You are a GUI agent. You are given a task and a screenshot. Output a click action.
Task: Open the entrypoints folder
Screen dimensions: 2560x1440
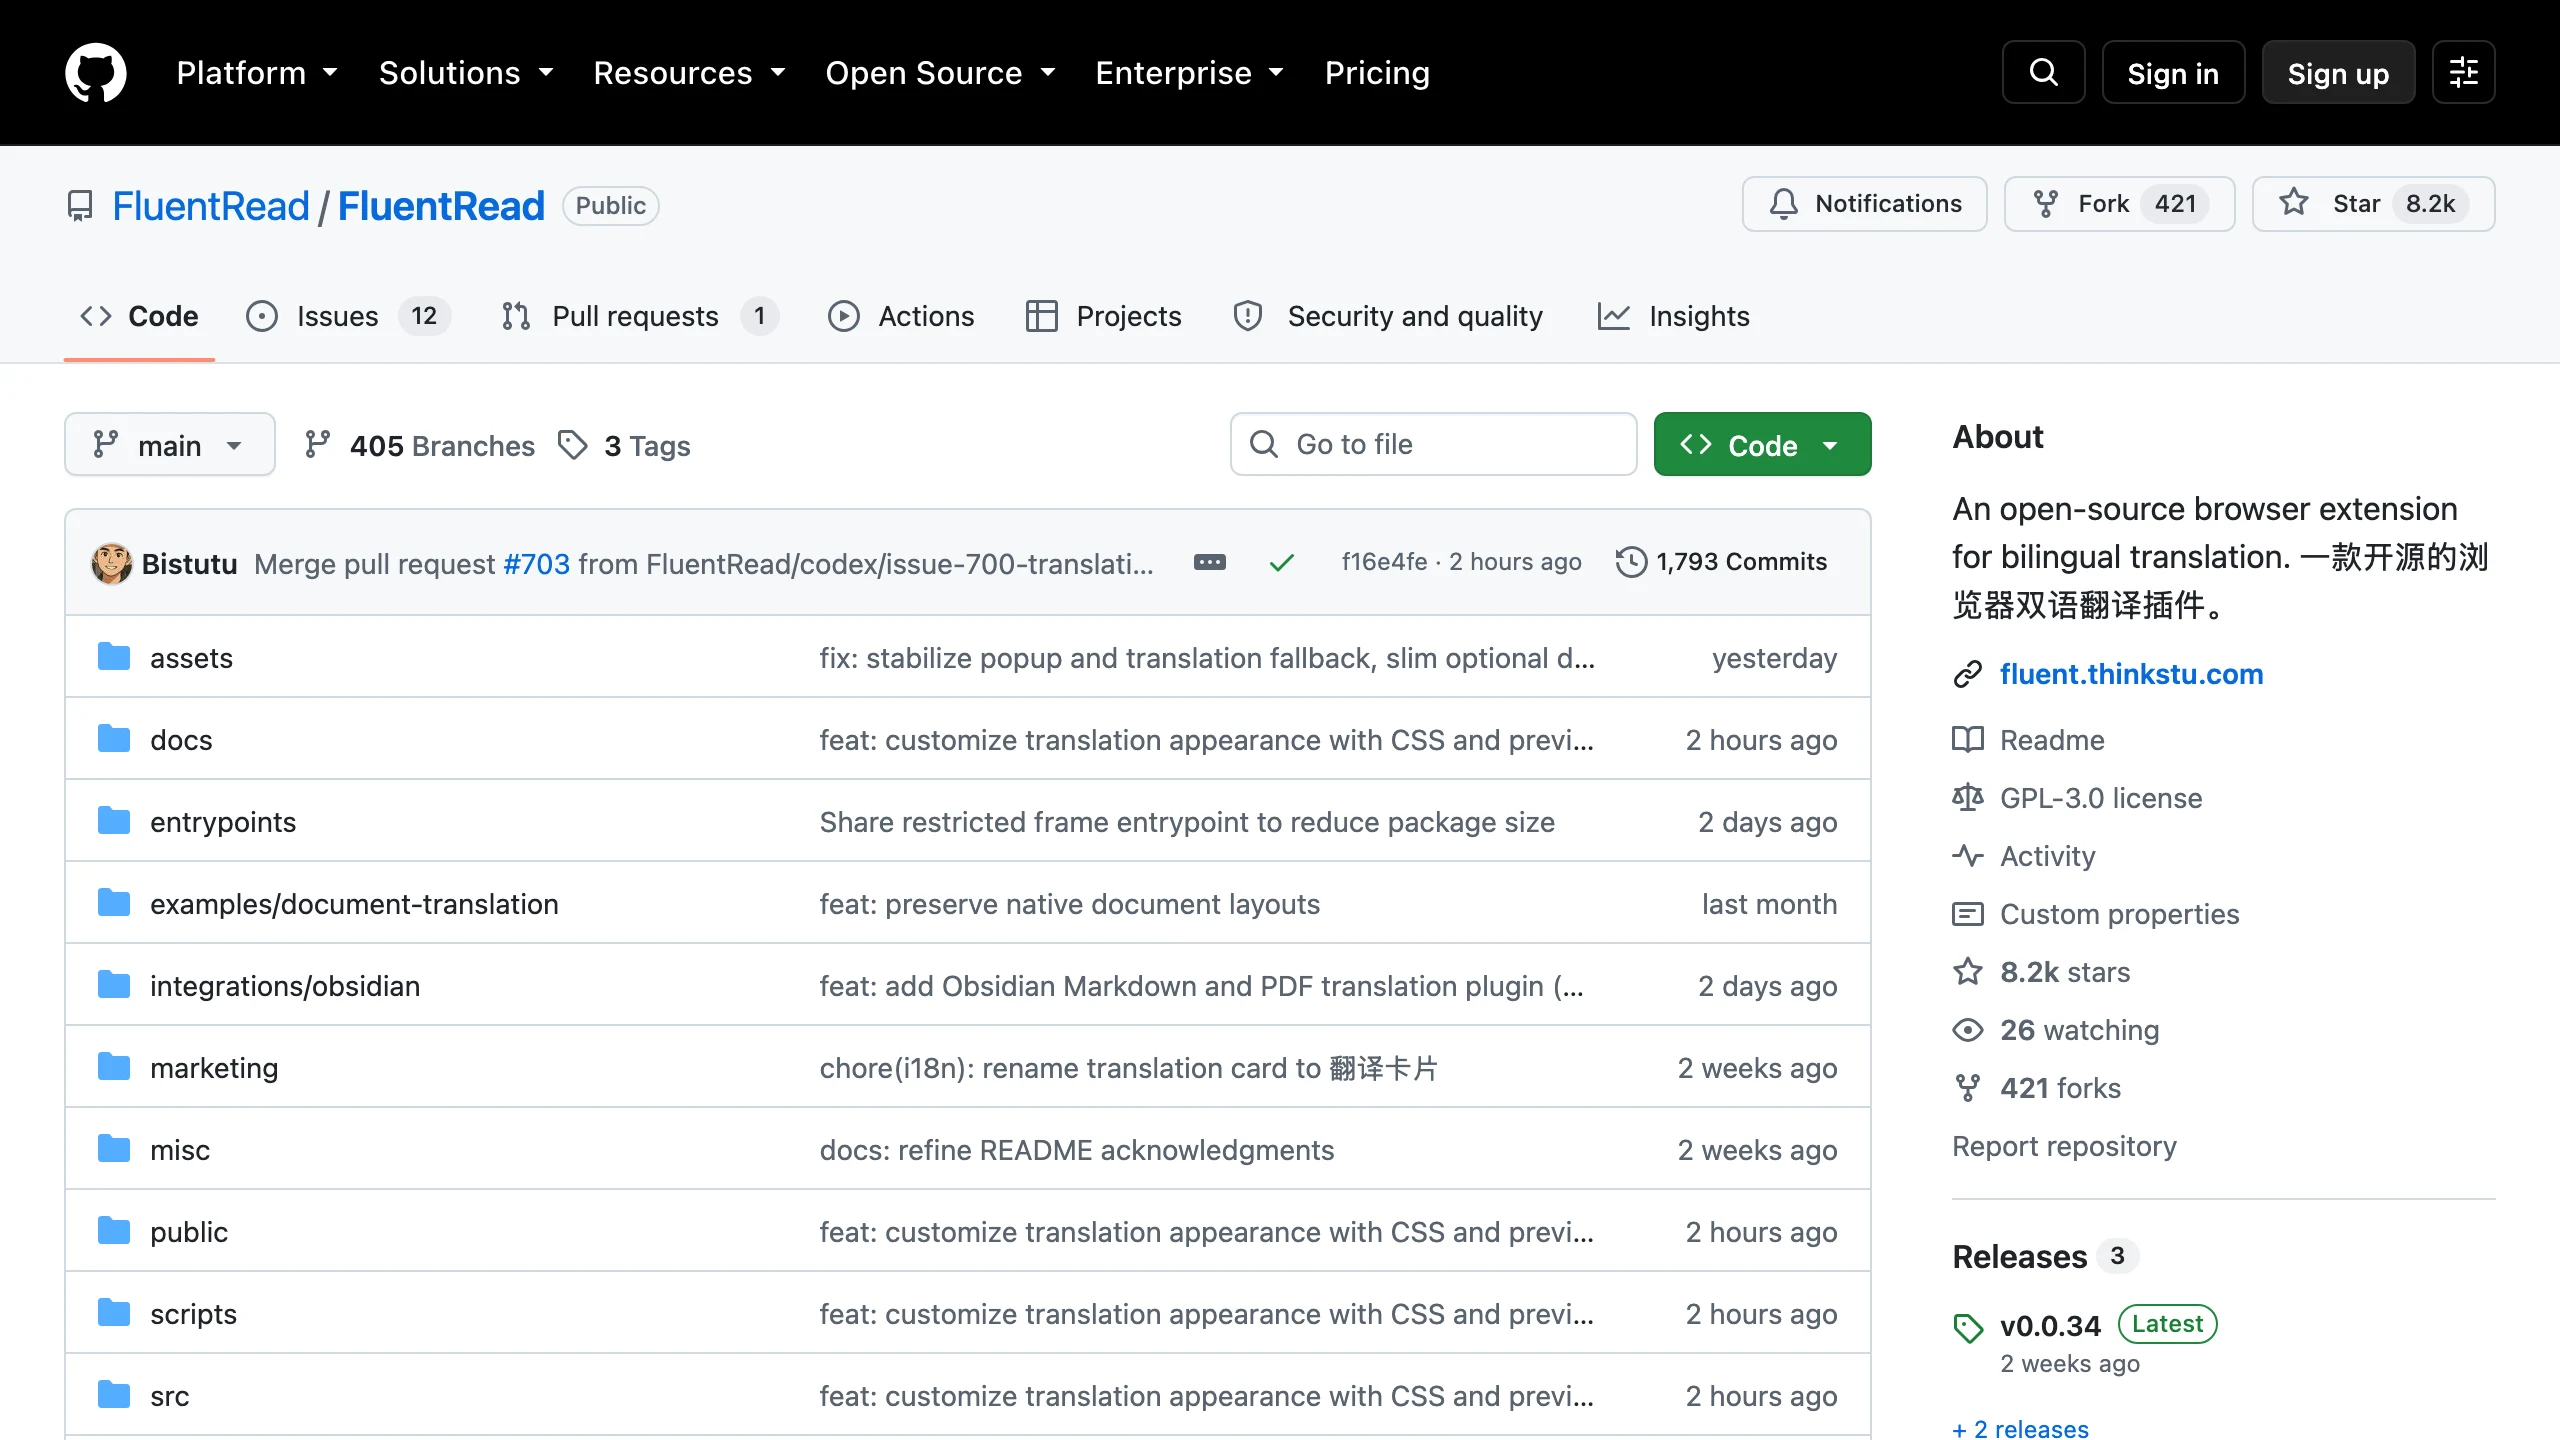tap(223, 822)
